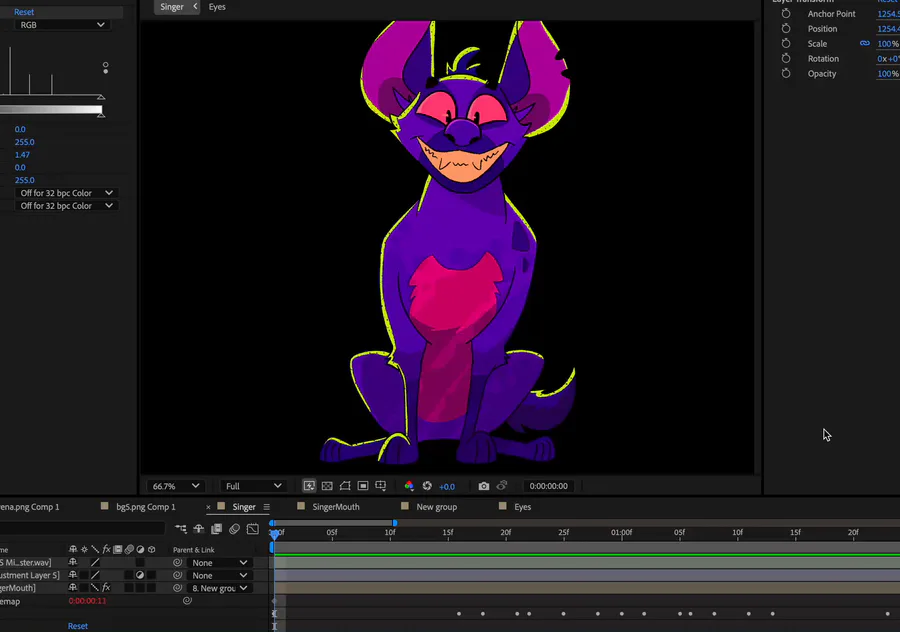Image resolution: width=900 pixels, height=632 pixels.
Task: Click the Levels output gradient bar
Action: tap(51, 109)
